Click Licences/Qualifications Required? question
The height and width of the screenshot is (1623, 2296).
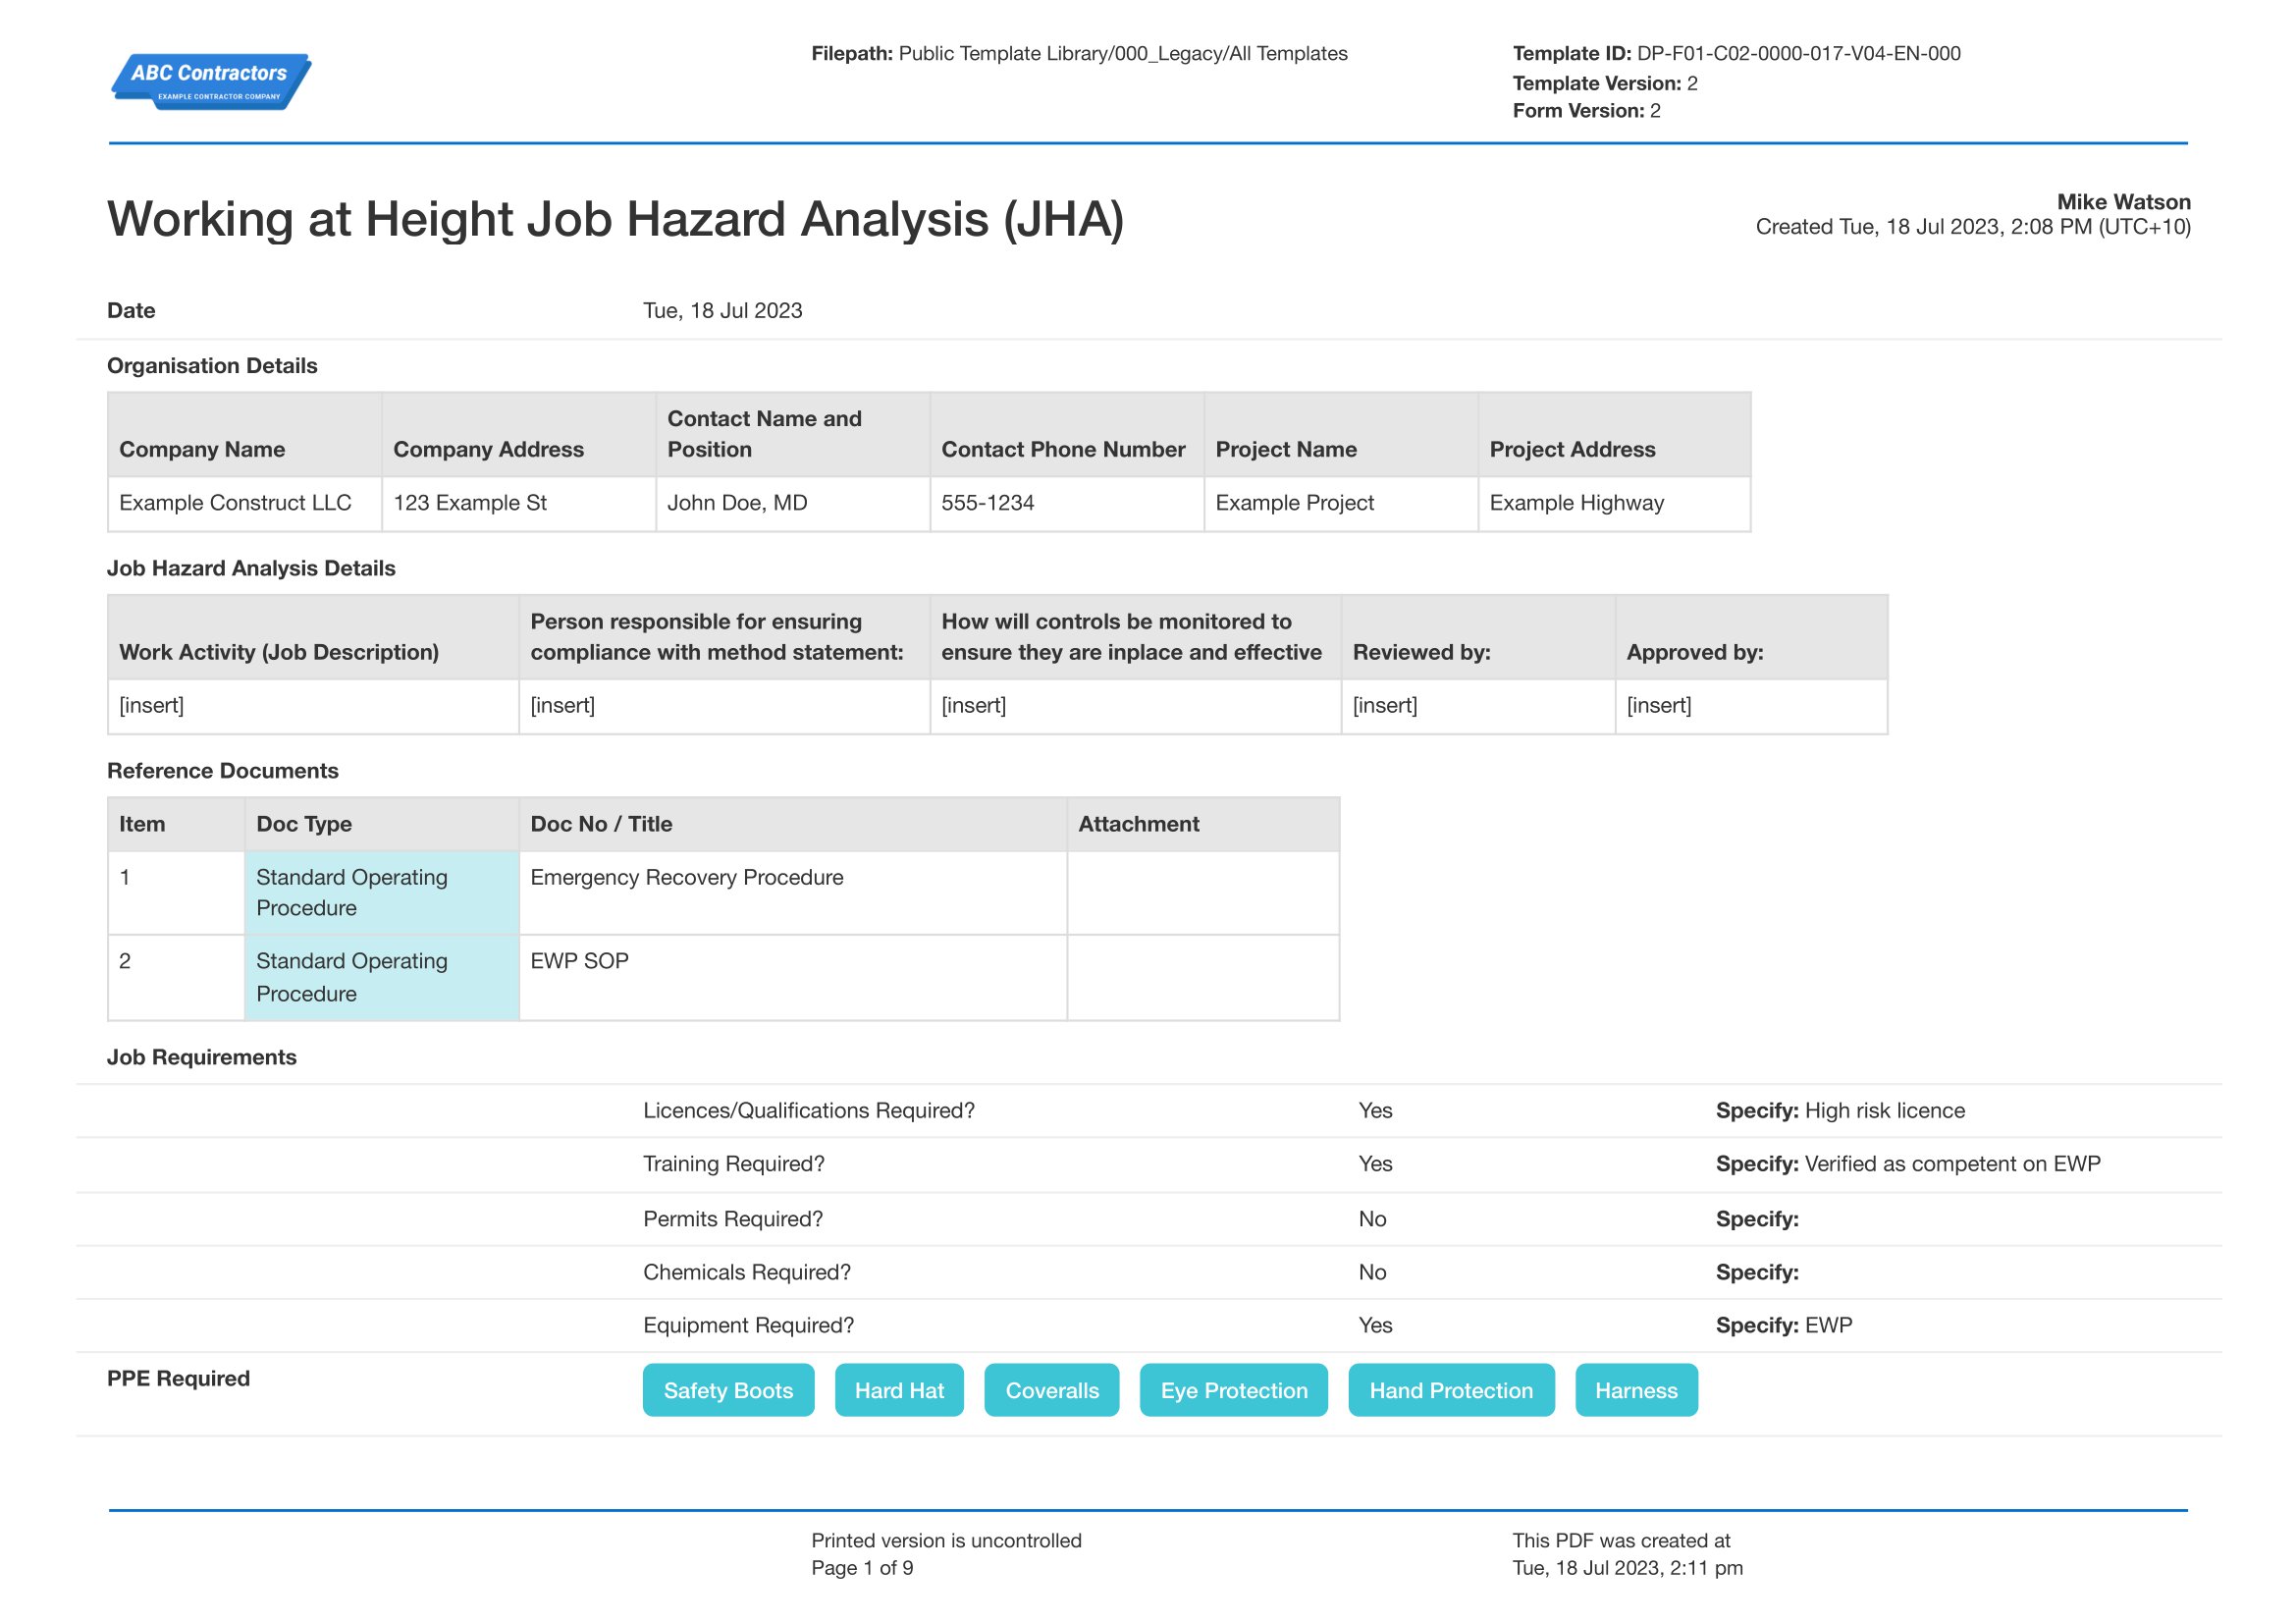point(808,1110)
